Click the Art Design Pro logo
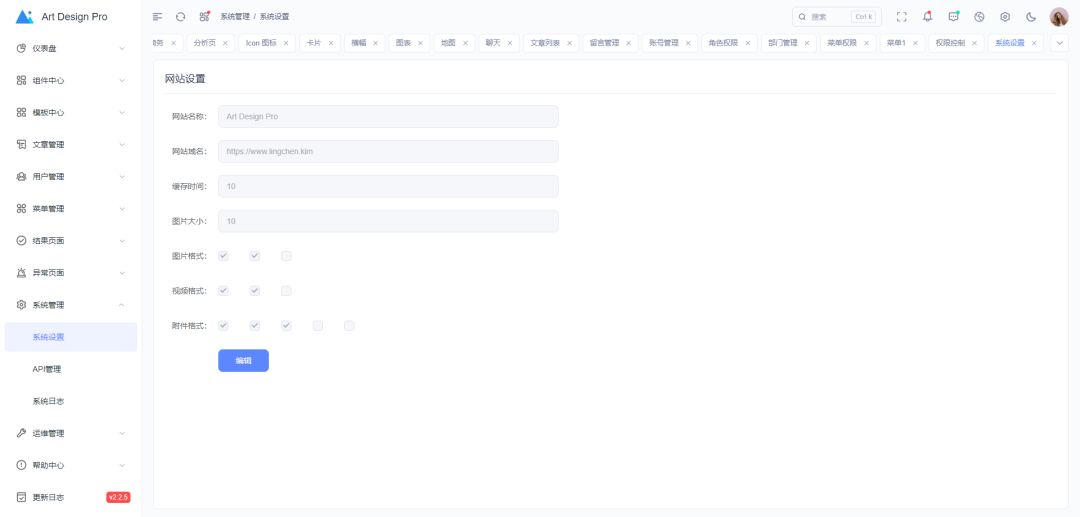 pyautogui.click(x=24, y=17)
